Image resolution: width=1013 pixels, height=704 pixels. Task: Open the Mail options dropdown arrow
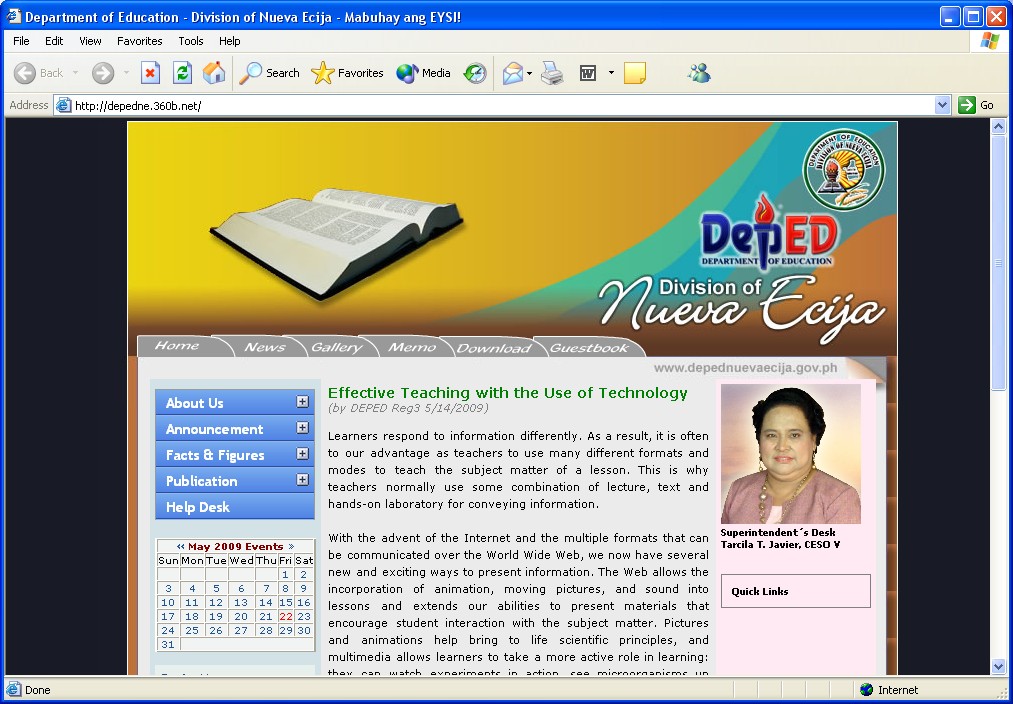pos(529,73)
